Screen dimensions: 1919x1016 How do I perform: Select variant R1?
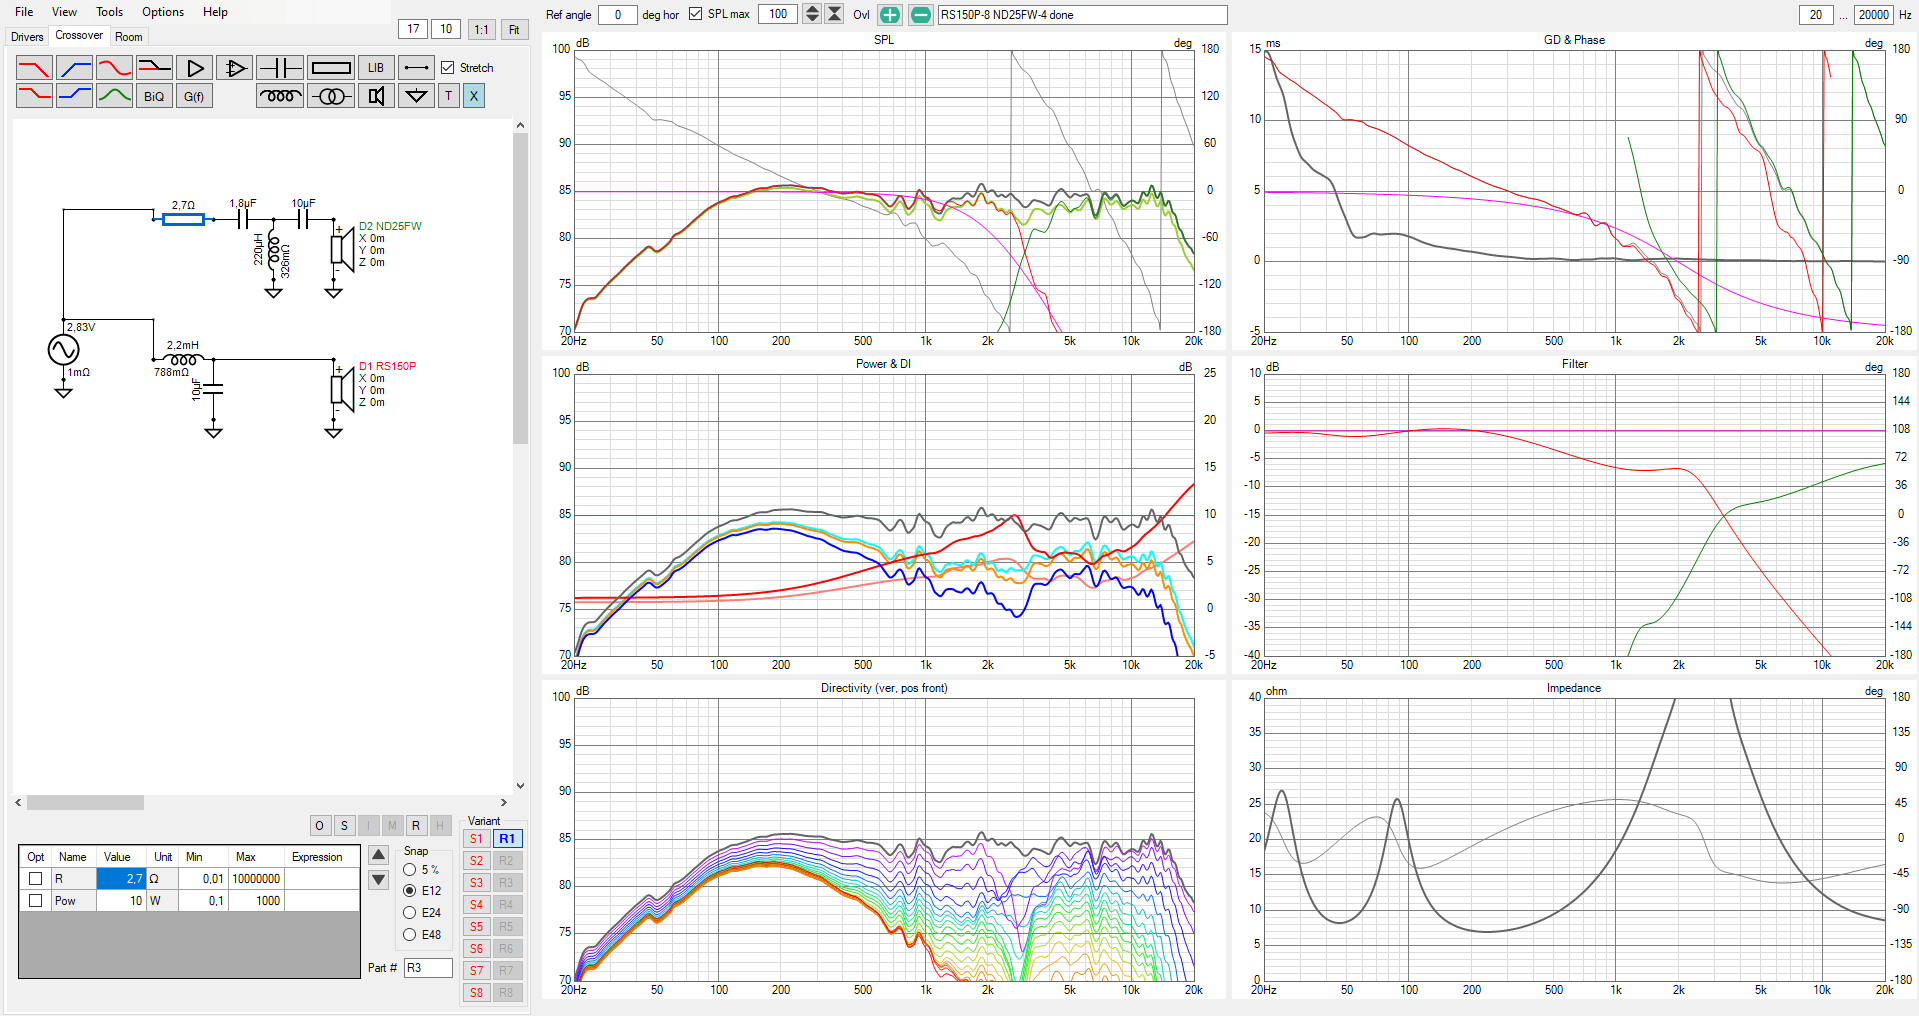click(507, 838)
